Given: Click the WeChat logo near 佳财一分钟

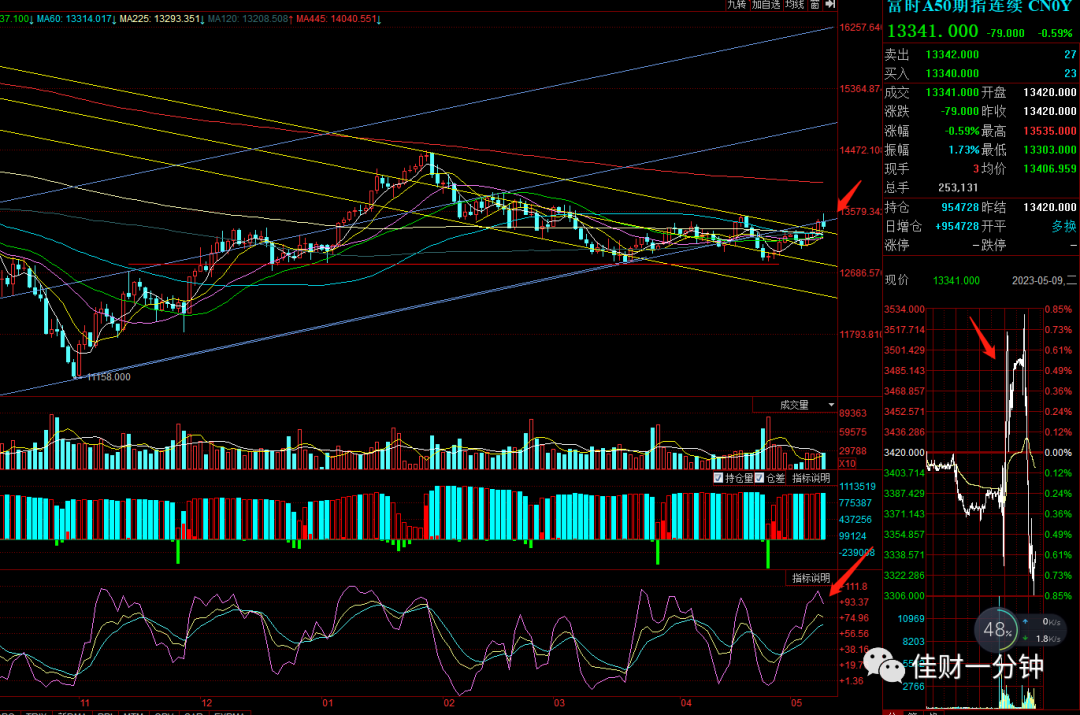Looking at the screenshot, I should coord(884,665).
